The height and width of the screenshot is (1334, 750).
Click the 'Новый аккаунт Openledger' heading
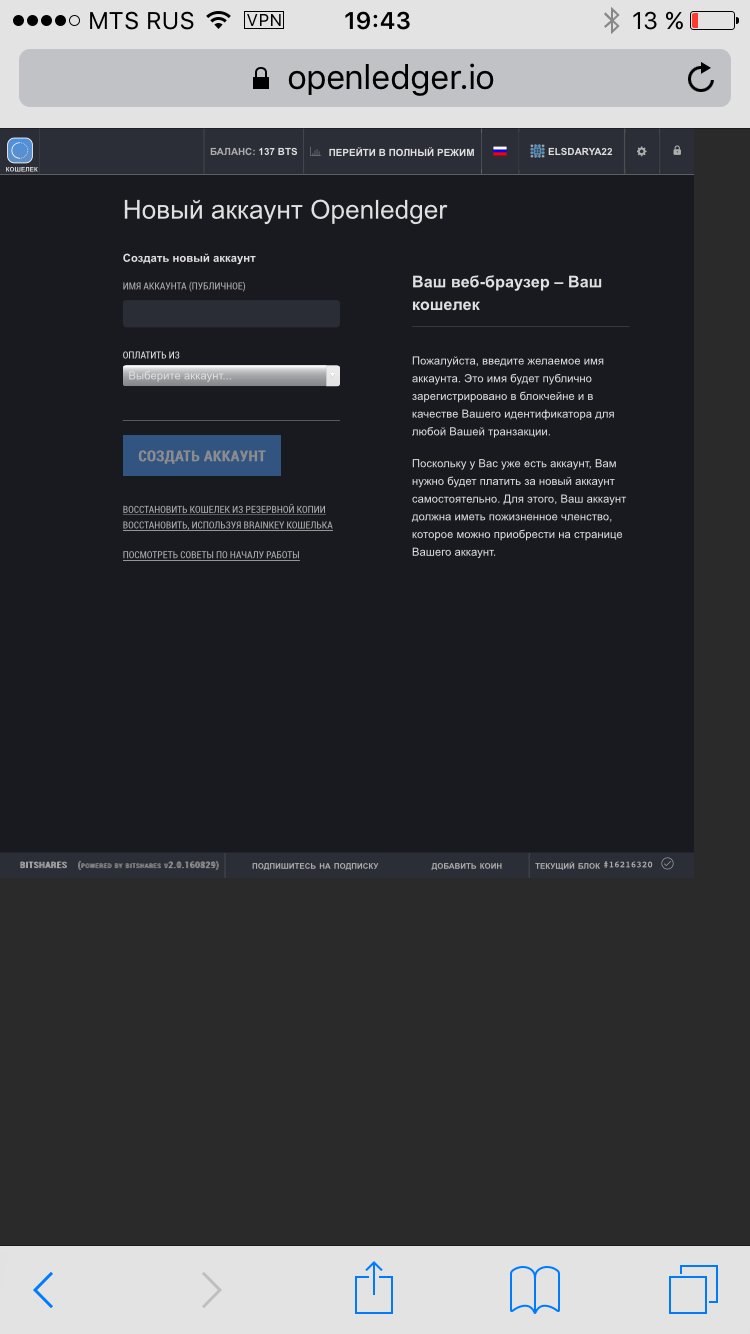click(x=285, y=210)
